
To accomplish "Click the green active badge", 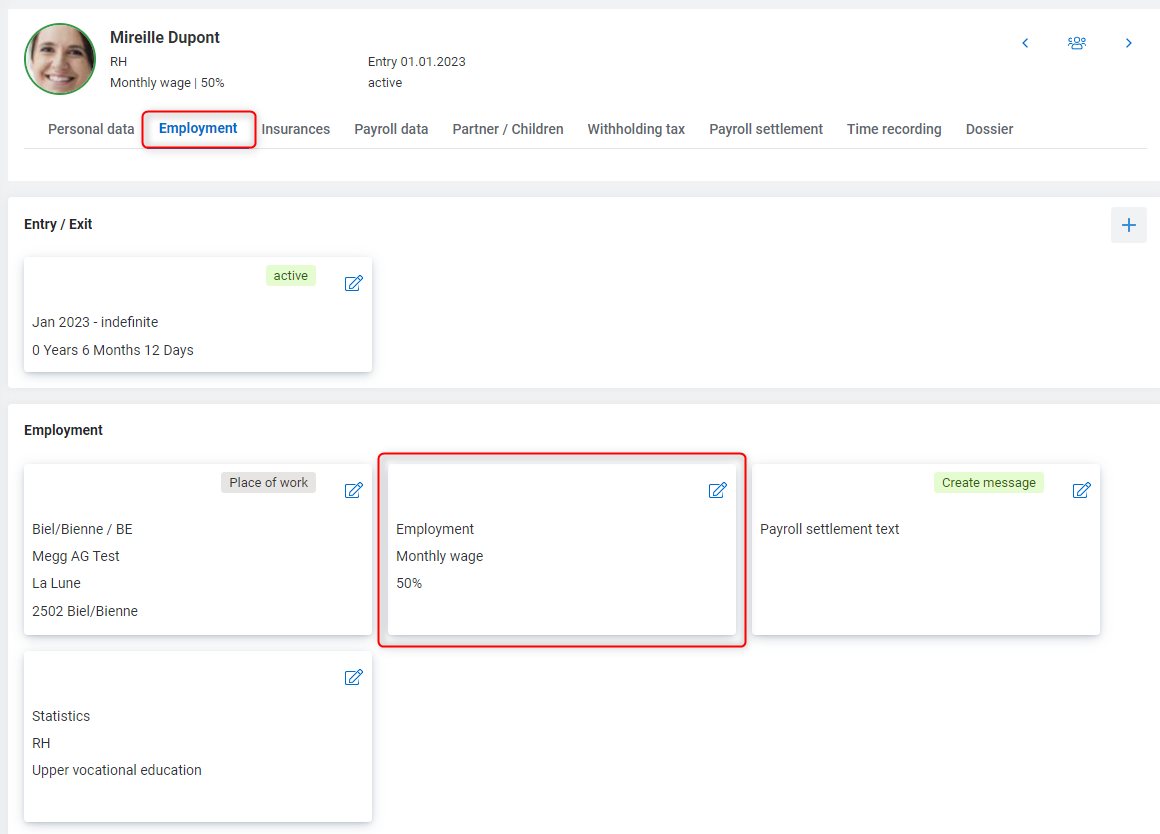I will tap(291, 275).
